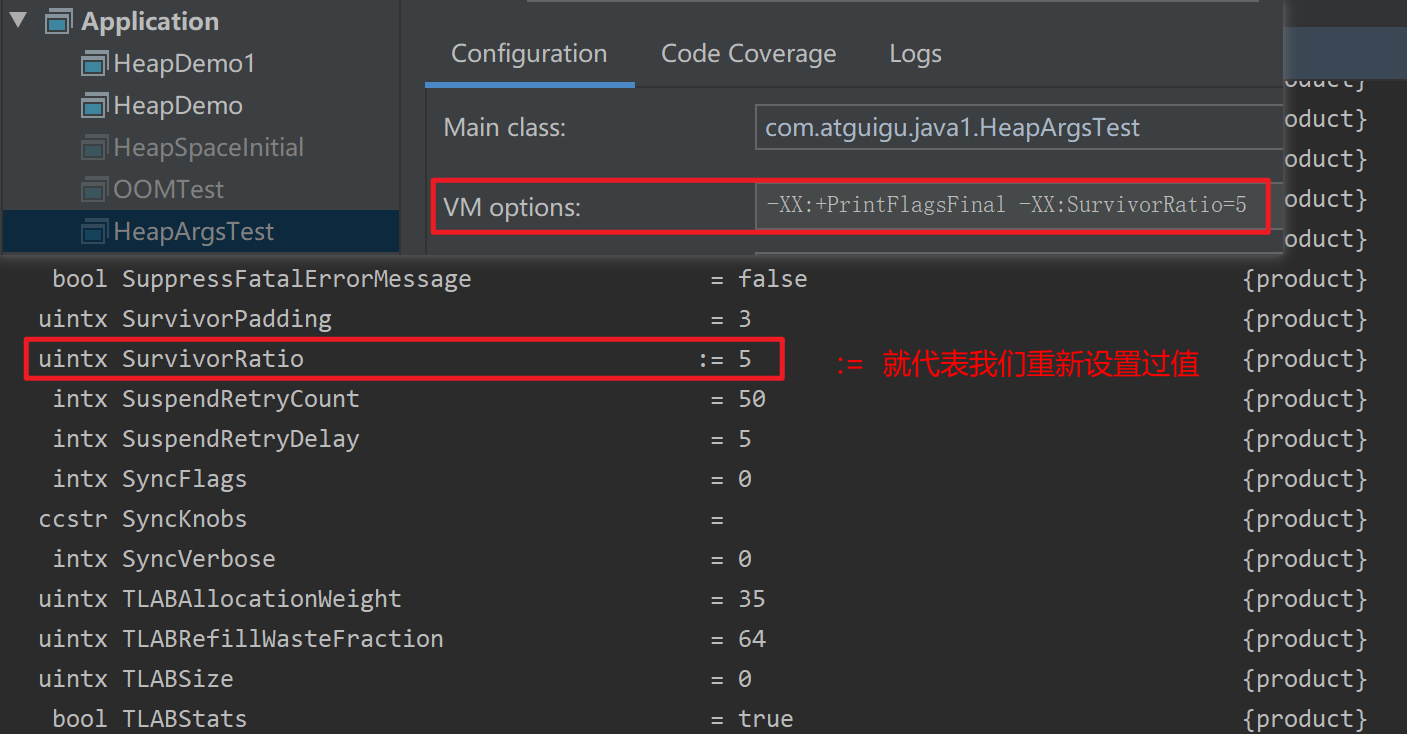Screen dimensions: 1407x734
Task: Click the SuspendRetryCount line in console
Action: pos(240,399)
